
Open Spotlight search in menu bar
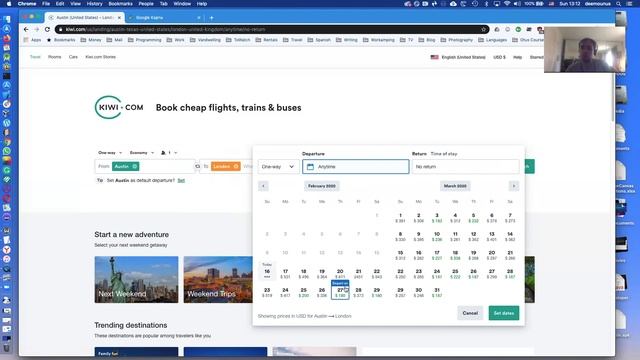click(619, 4)
